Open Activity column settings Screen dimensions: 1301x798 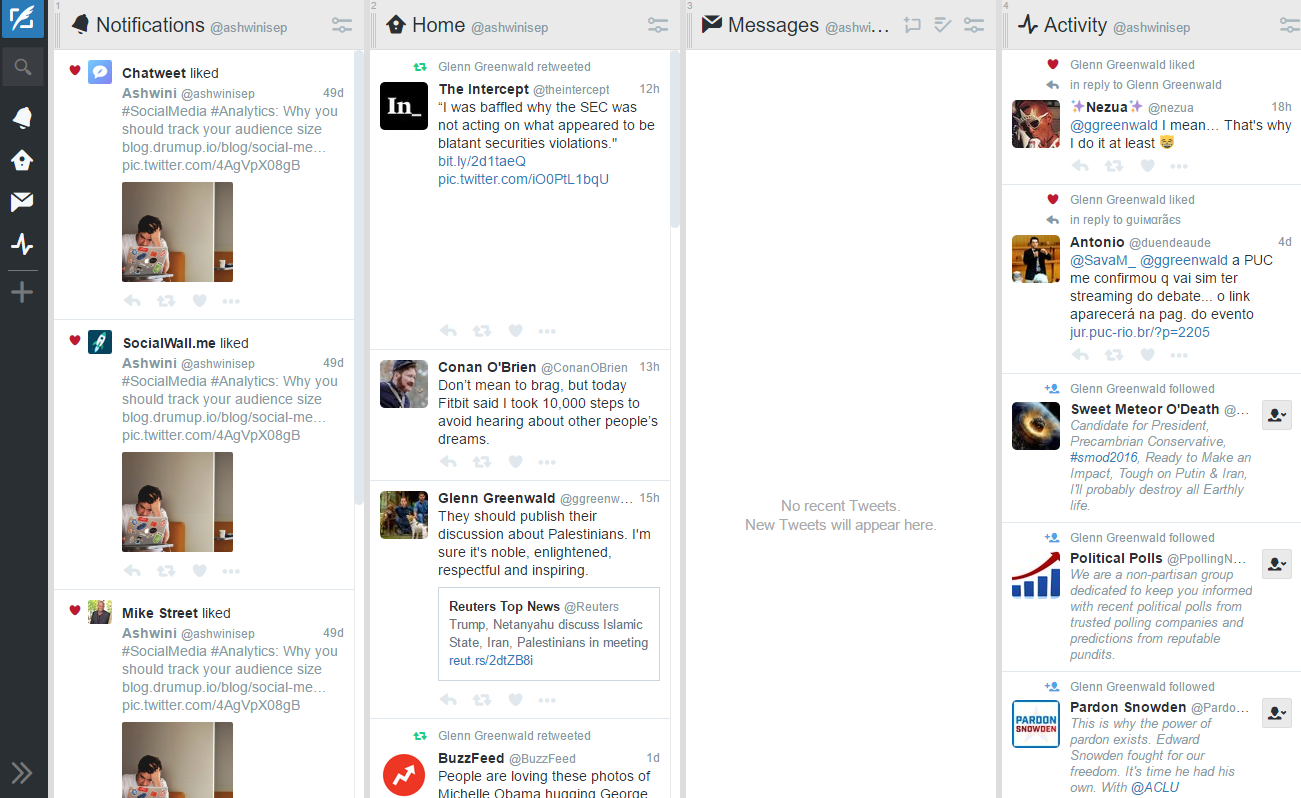click(1290, 26)
